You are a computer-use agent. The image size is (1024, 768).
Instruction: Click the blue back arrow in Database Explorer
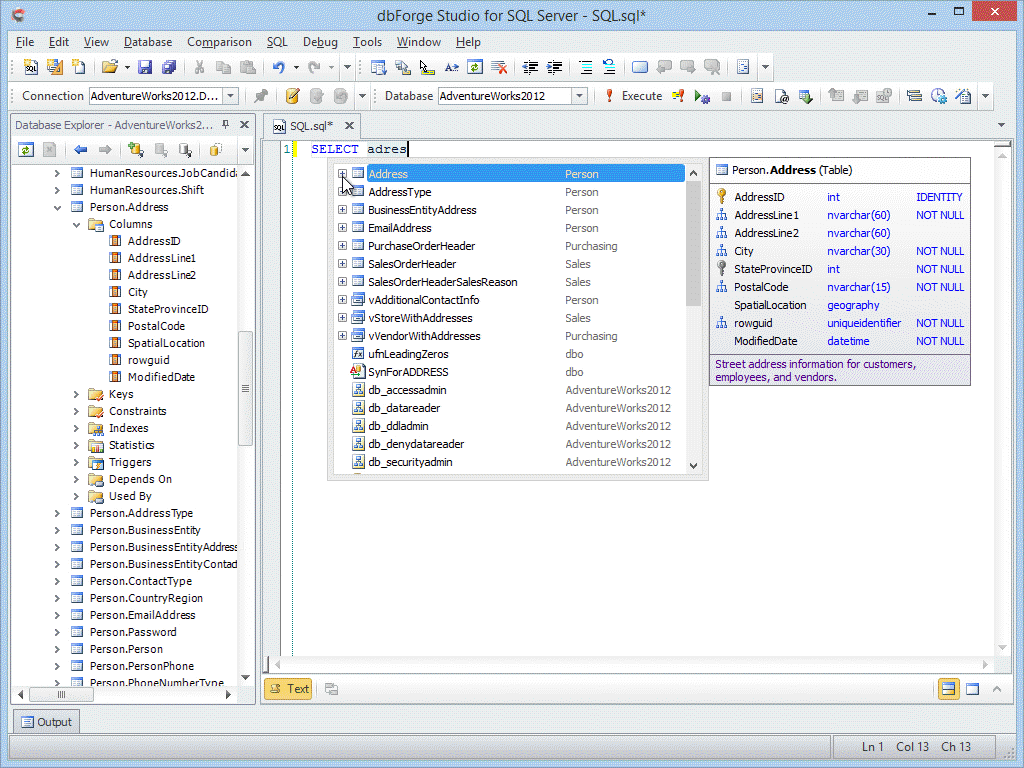(x=81, y=150)
